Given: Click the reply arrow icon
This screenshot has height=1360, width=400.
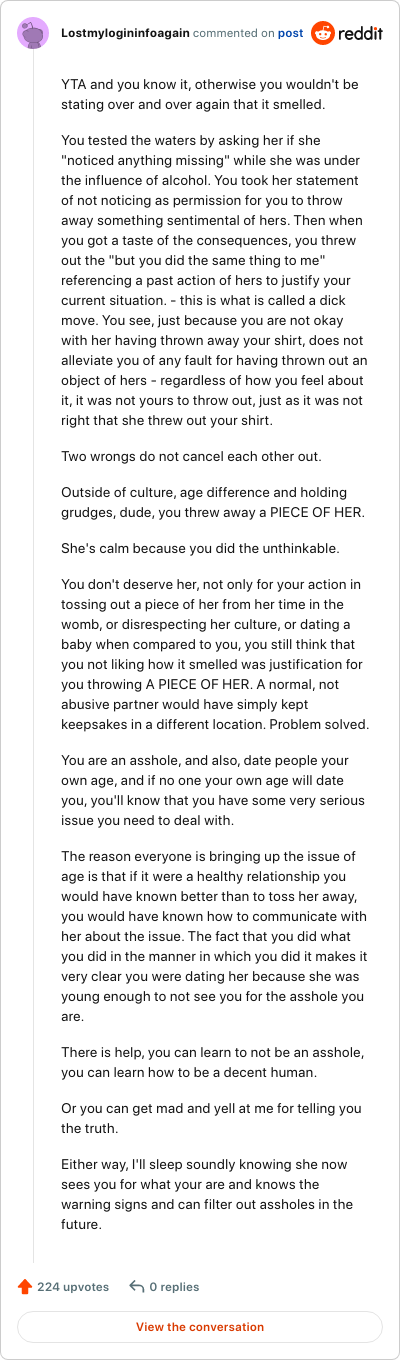Looking at the screenshot, I should click(x=137, y=1287).
